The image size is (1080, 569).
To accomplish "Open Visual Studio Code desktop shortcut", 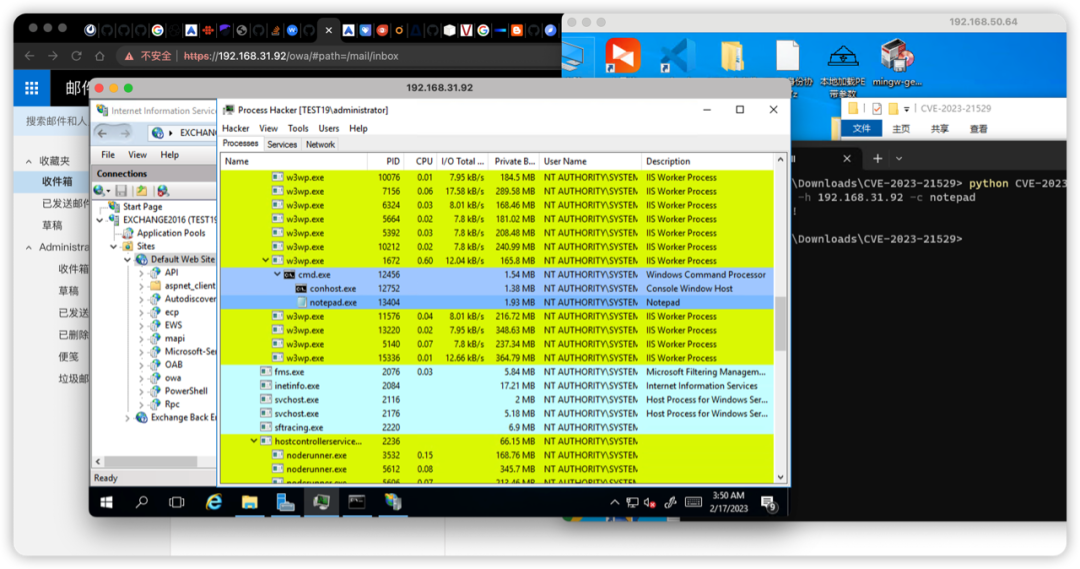I will click(x=675, y=56).
